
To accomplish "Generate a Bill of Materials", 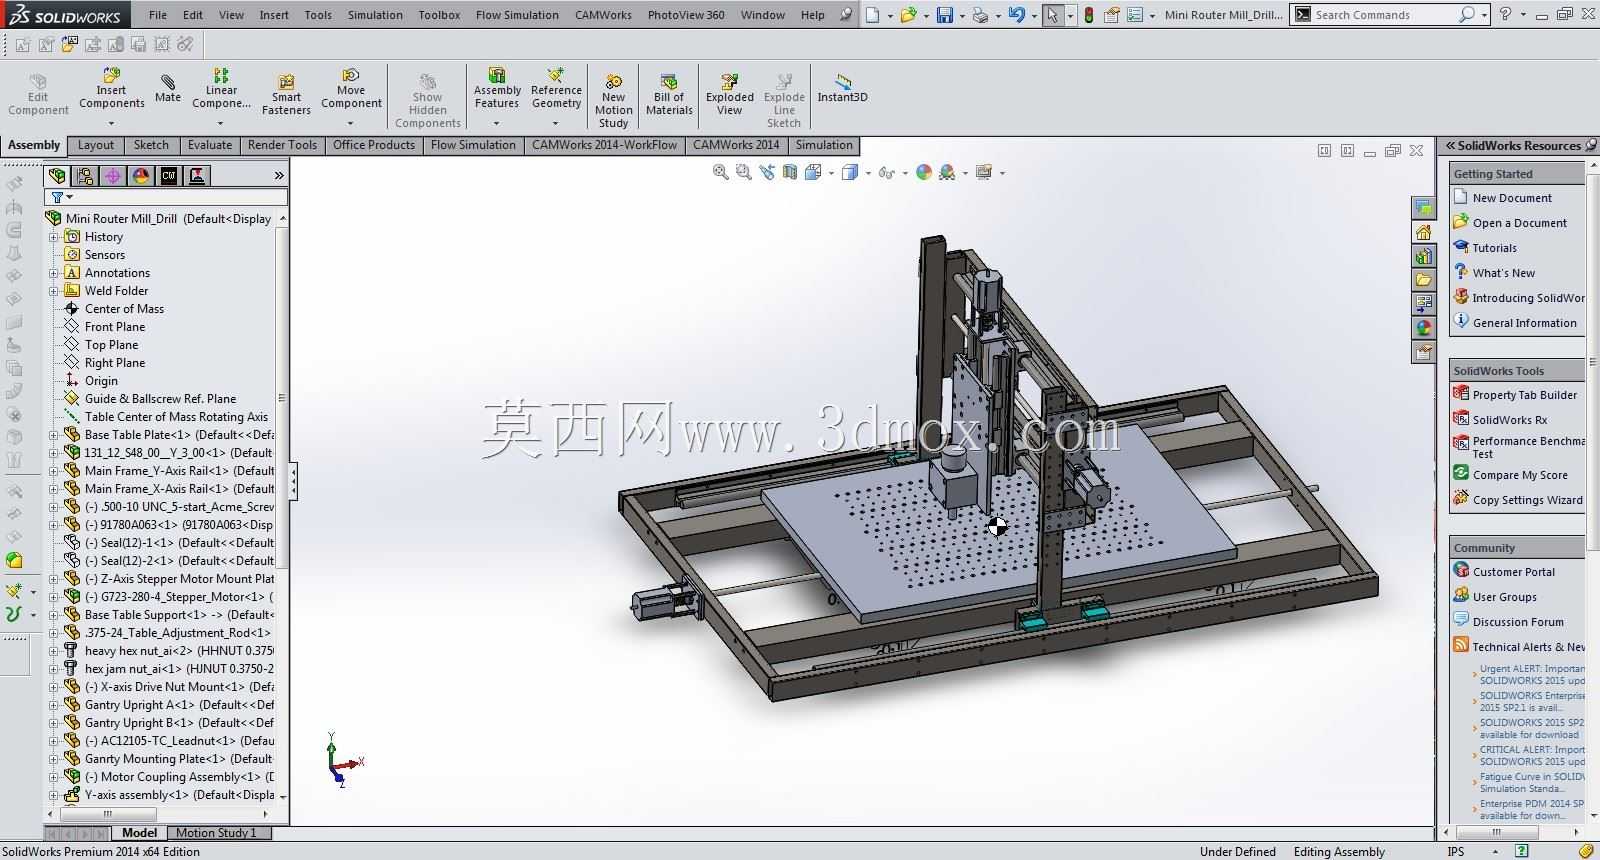I will 670,95.
